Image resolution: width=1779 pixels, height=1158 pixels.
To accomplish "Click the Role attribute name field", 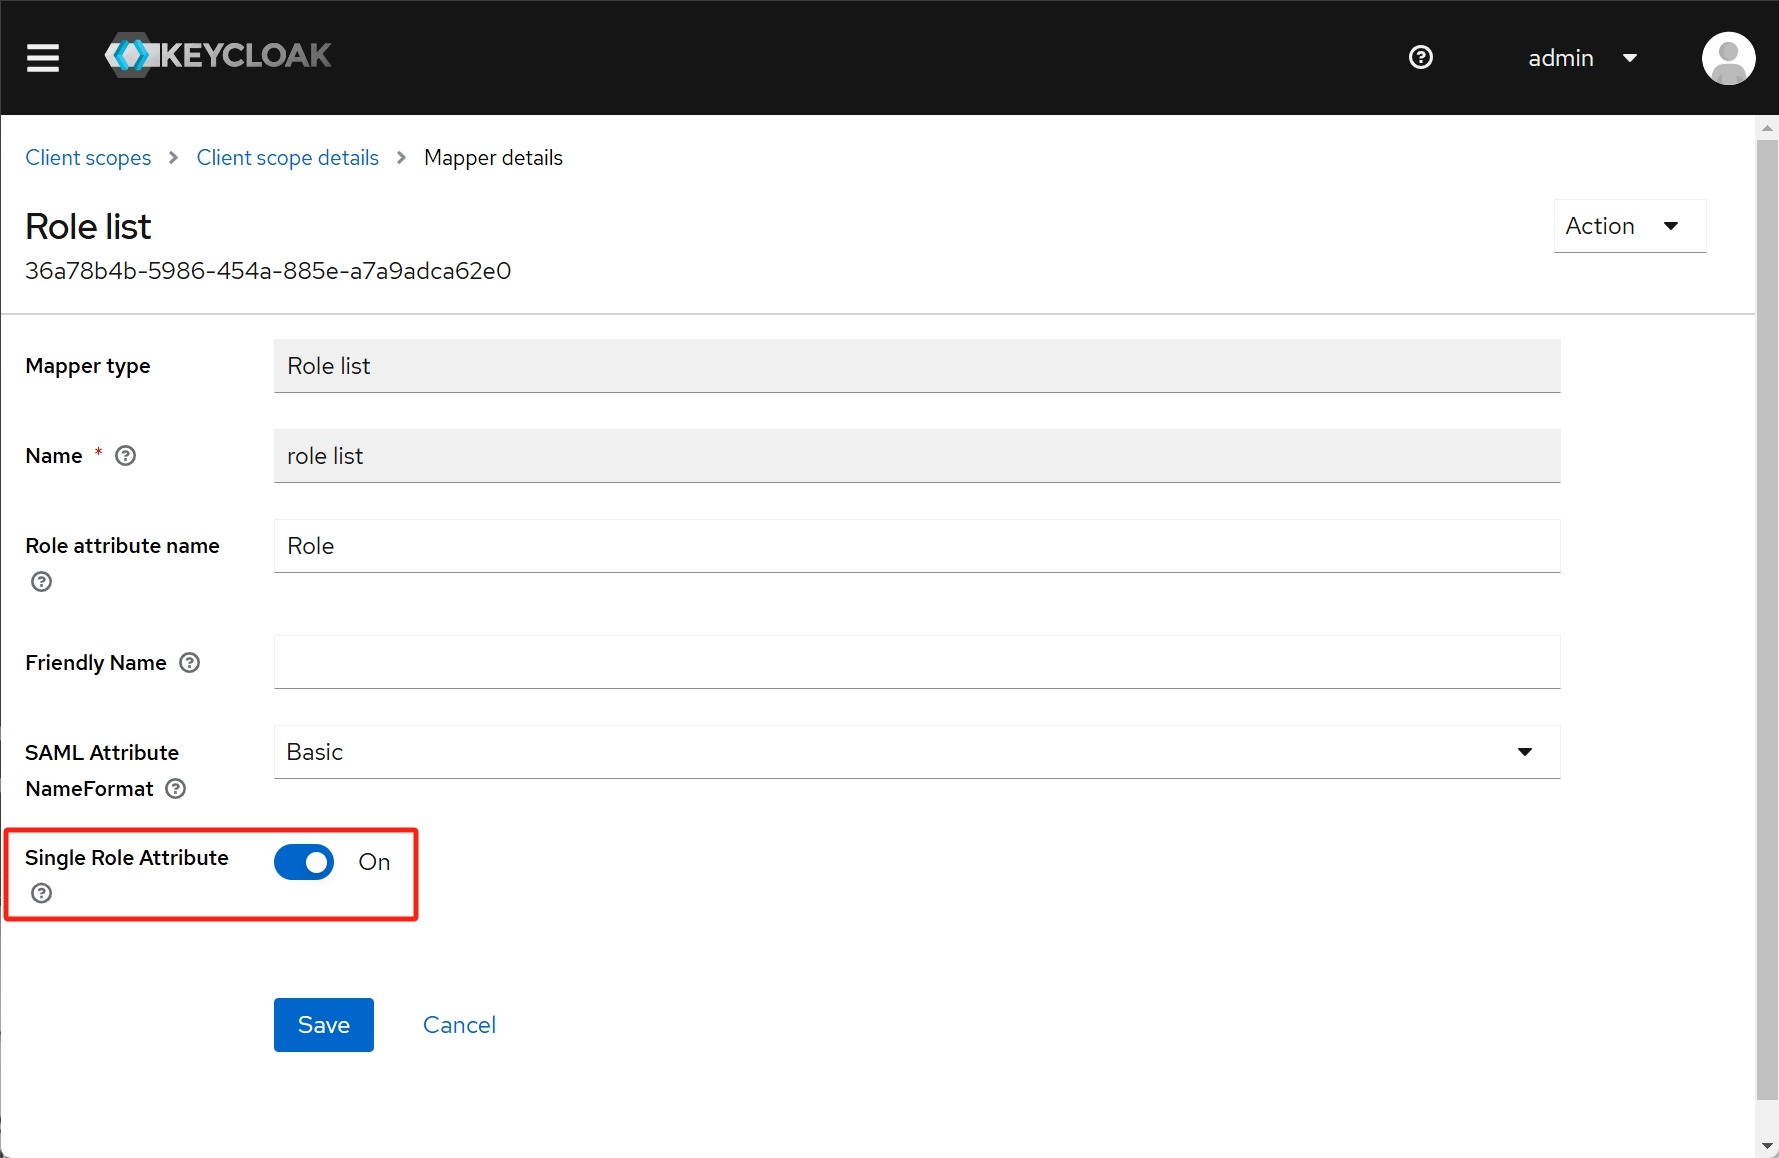I will pyautogui.click(x=916, y=546).
